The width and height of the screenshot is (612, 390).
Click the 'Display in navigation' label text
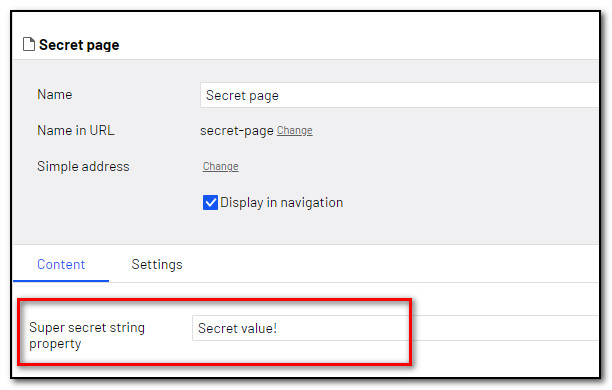click(x=281, y=203)
